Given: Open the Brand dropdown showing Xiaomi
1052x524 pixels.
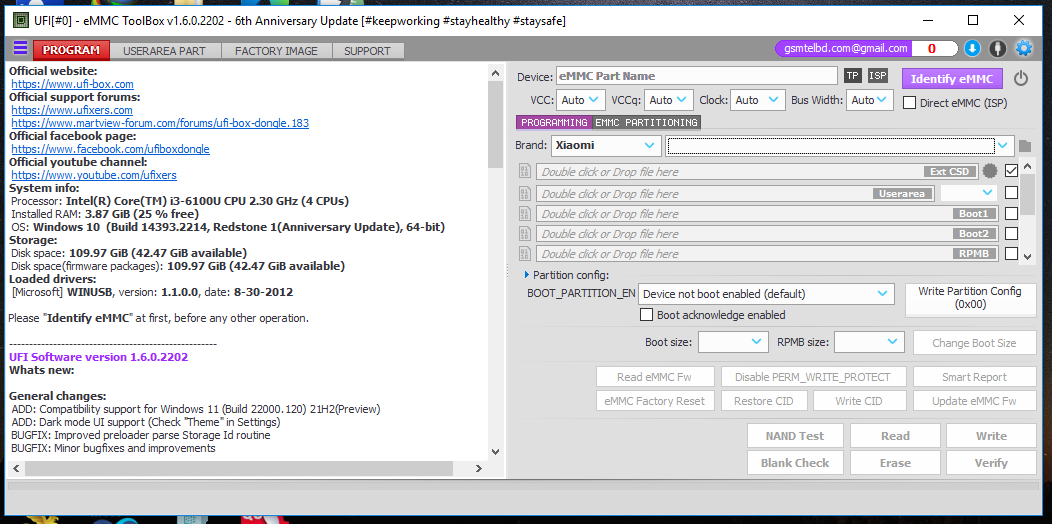Looking at the screenshot, I should tap(605, 145).
